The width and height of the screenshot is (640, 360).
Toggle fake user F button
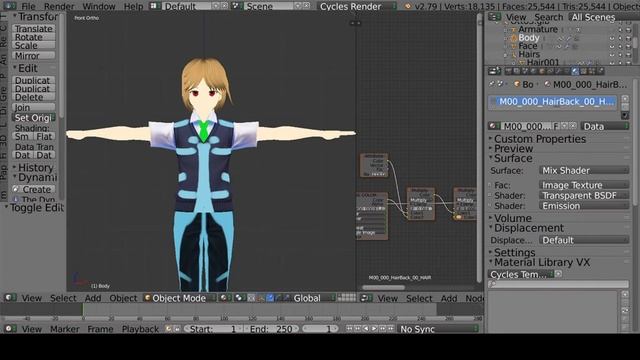[556, 126]
